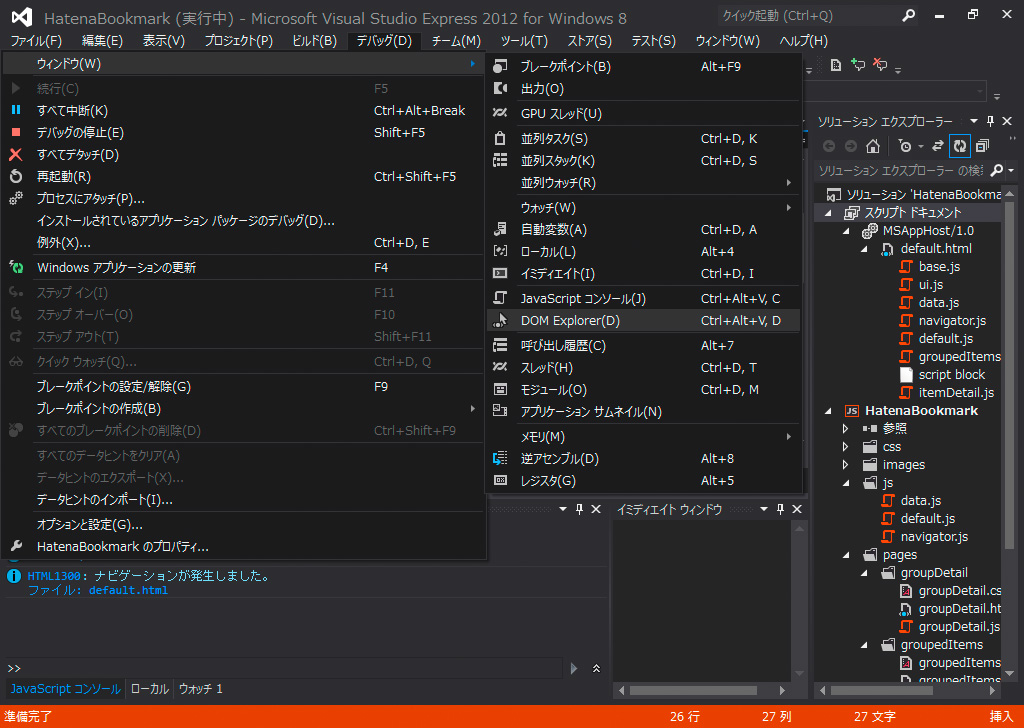
Task: Choose データヒントのインポート(I)... entry
Action: 243,499
